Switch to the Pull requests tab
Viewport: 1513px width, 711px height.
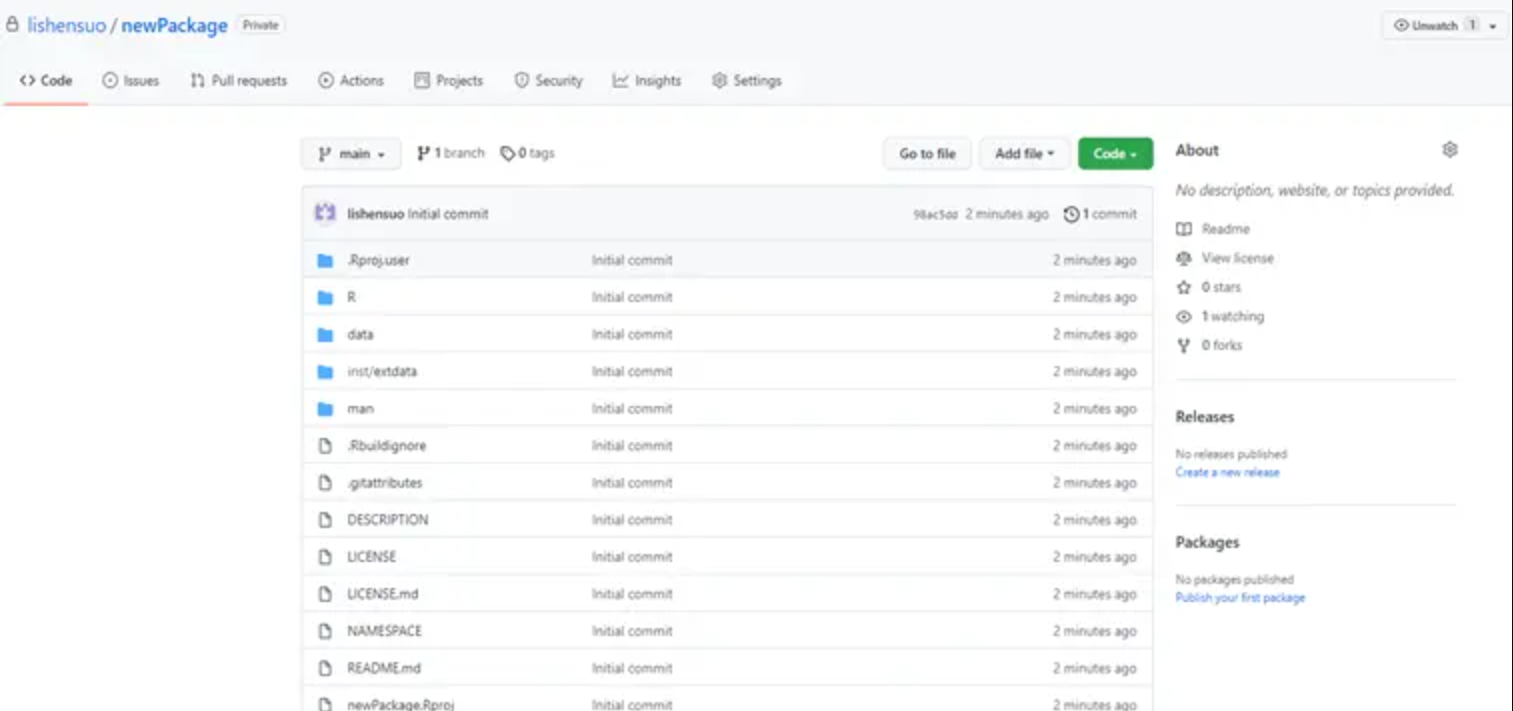click(238, 81)
